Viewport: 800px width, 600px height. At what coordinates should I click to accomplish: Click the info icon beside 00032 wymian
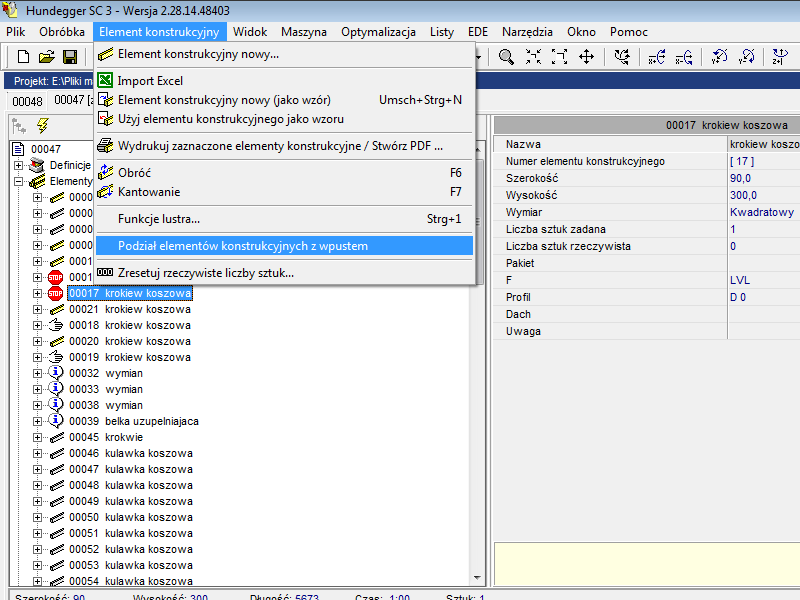pos(55,373)
